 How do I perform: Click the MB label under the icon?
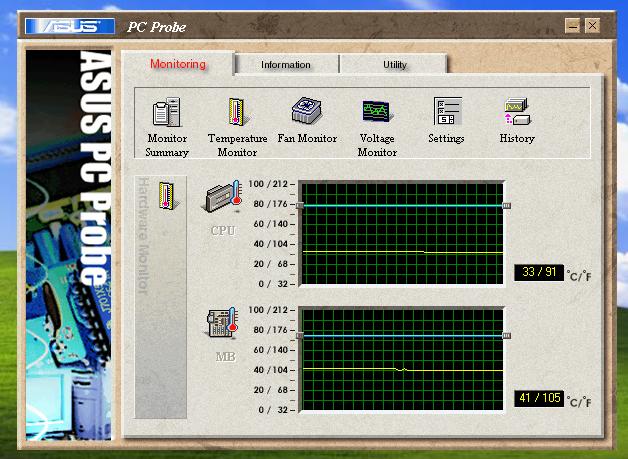click(x=225, y=357)
